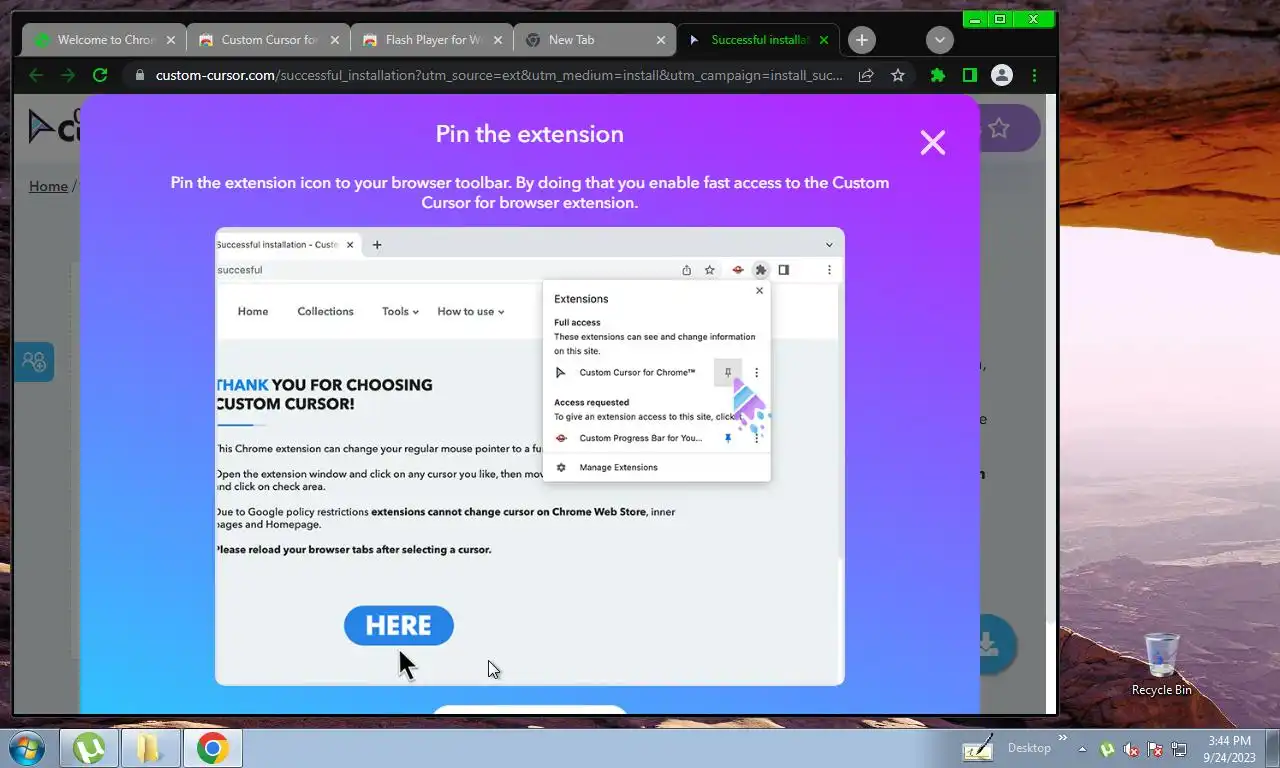Click the pin extension tutorial image
Viewport: 1280px width, 768px height.
point(530,456)
